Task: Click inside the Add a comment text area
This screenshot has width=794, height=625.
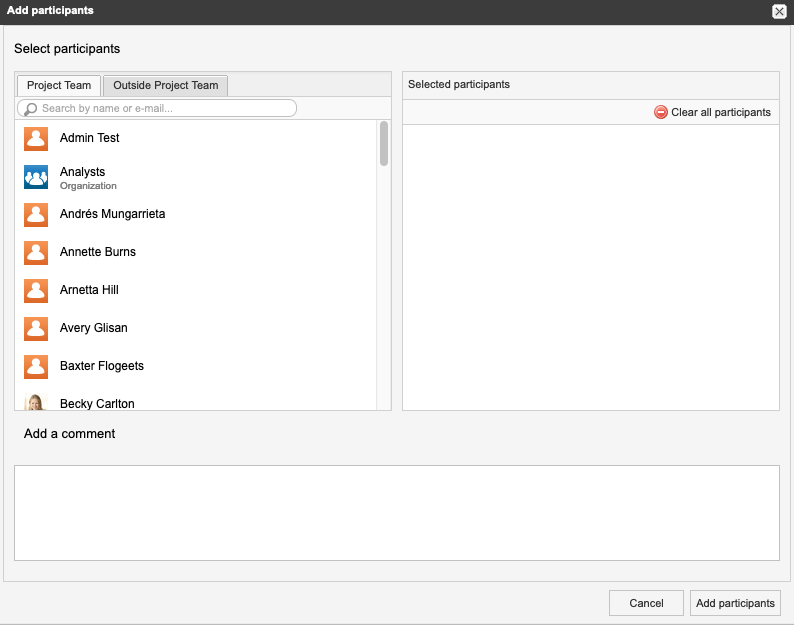Action: coord(396,512)
